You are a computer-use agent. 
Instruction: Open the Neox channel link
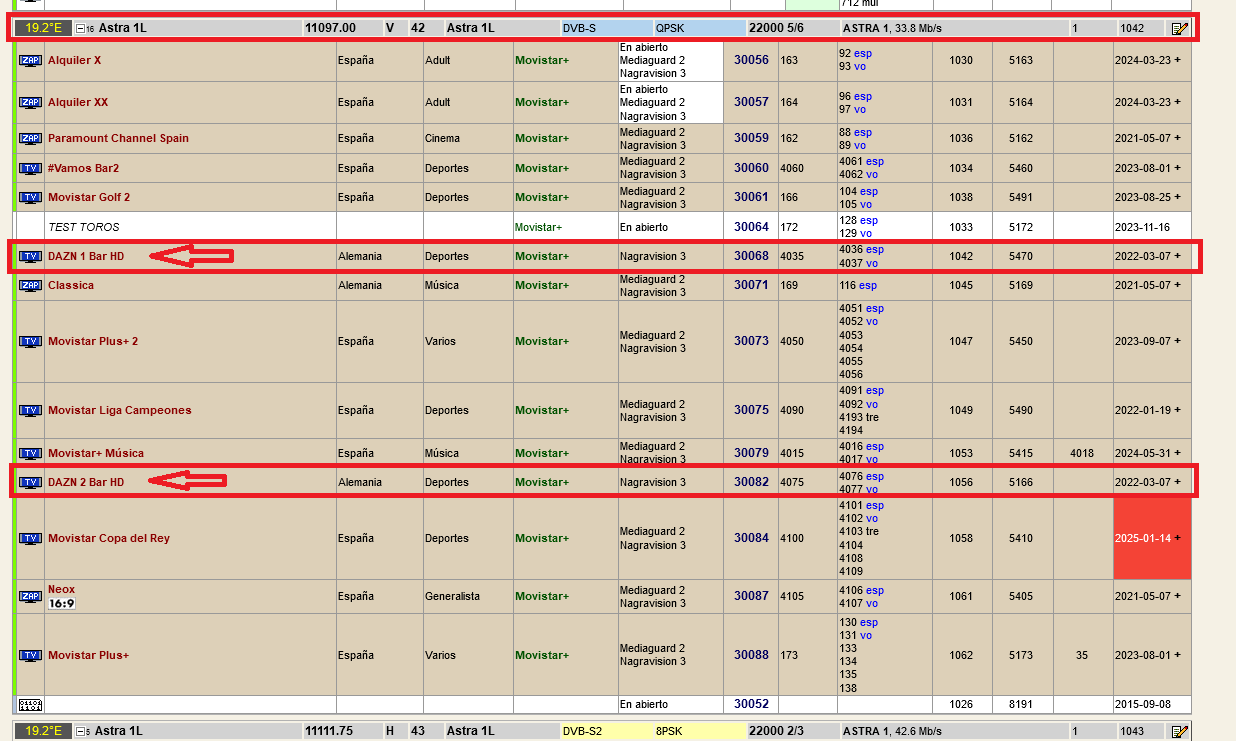[61, 589]
